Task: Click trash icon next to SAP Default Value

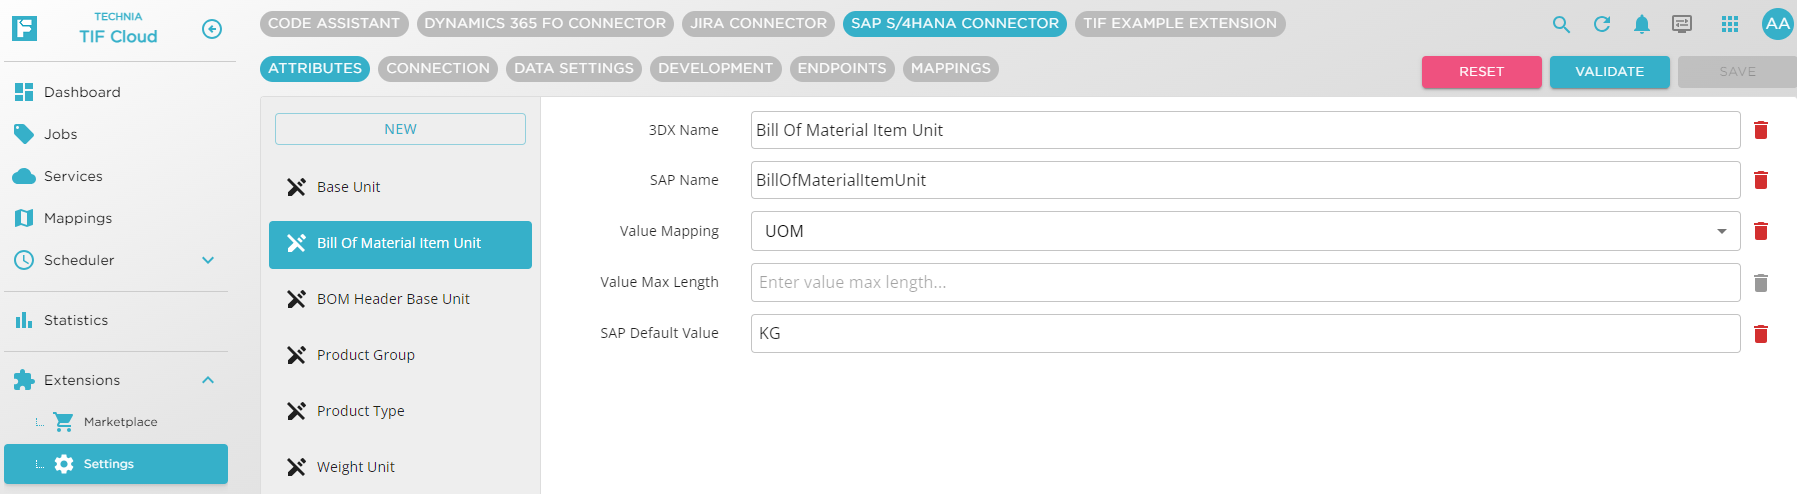Action: [x=1761, y=334]
